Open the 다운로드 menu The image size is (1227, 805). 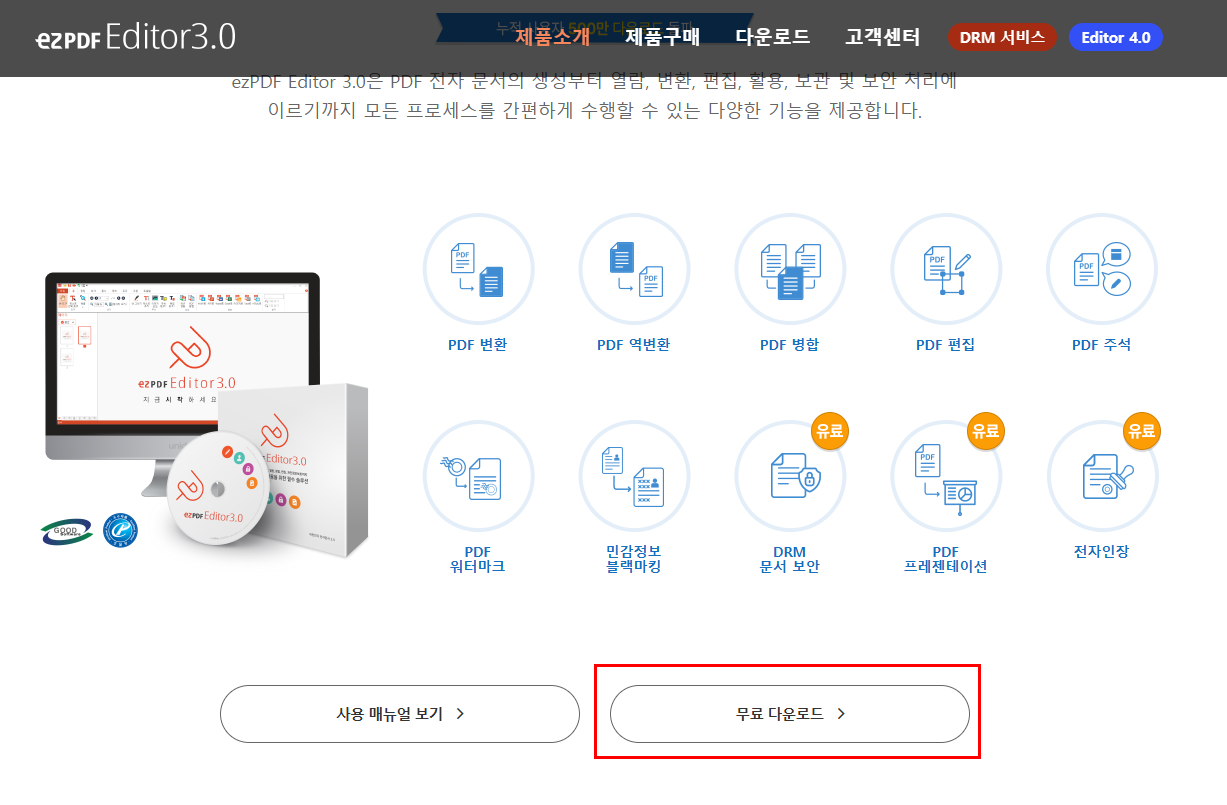coord(772,38)
